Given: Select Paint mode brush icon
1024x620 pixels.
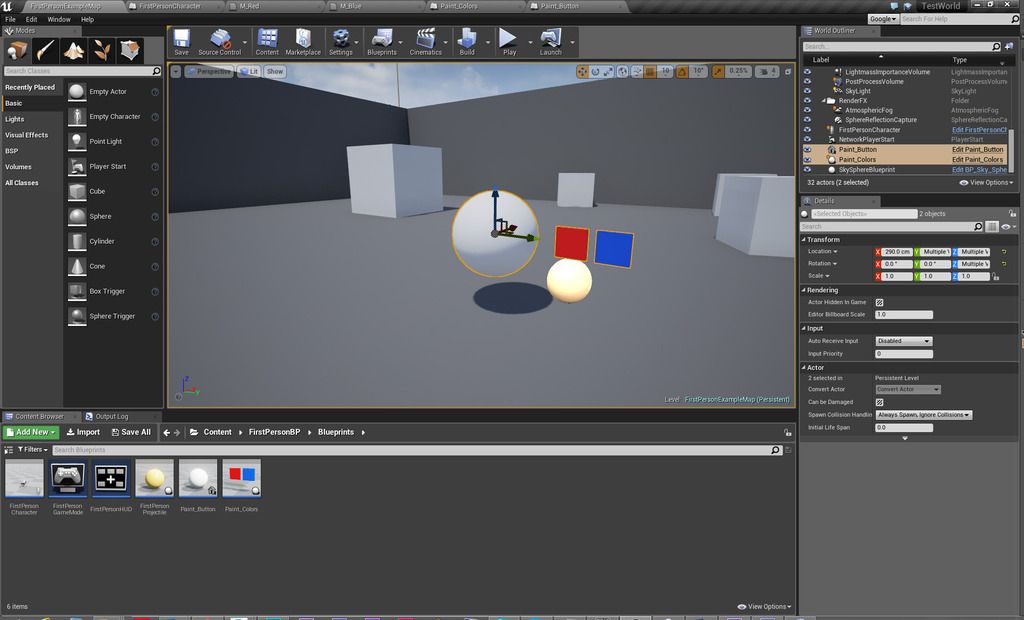Looking at the screenshot, I should [46, 50].
